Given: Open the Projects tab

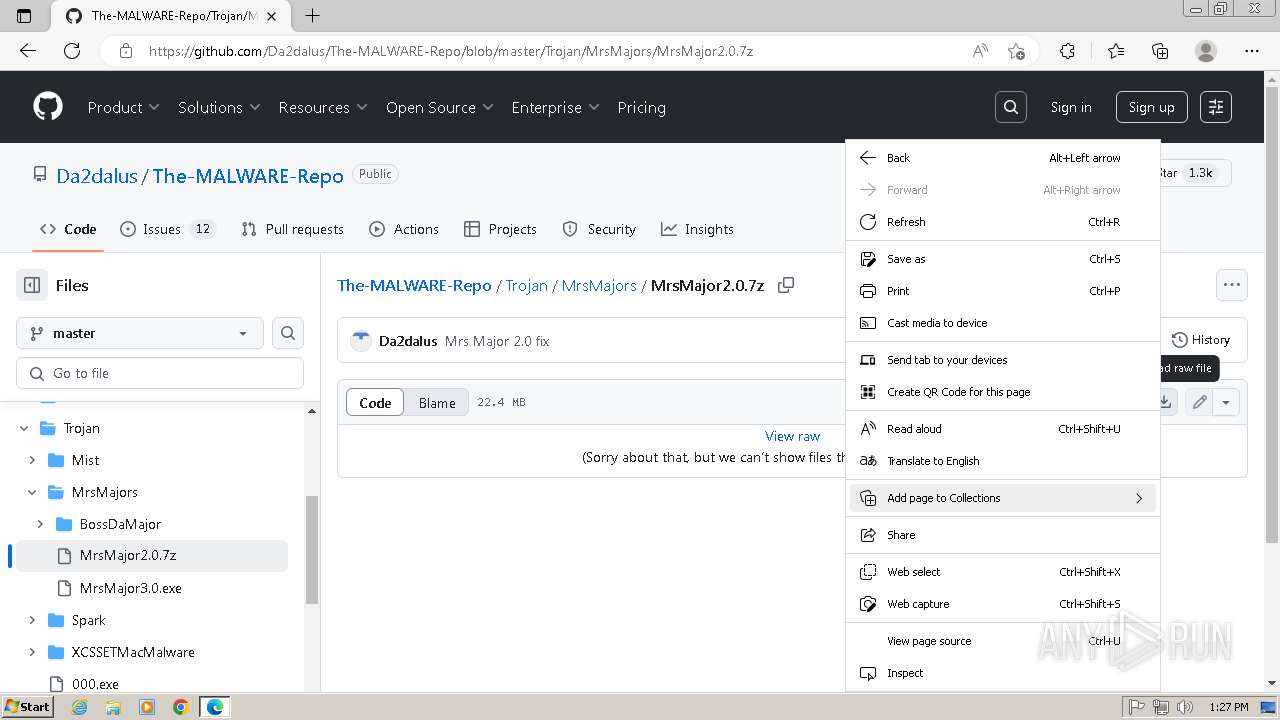Looking at the screenshot, I should 500,229.
